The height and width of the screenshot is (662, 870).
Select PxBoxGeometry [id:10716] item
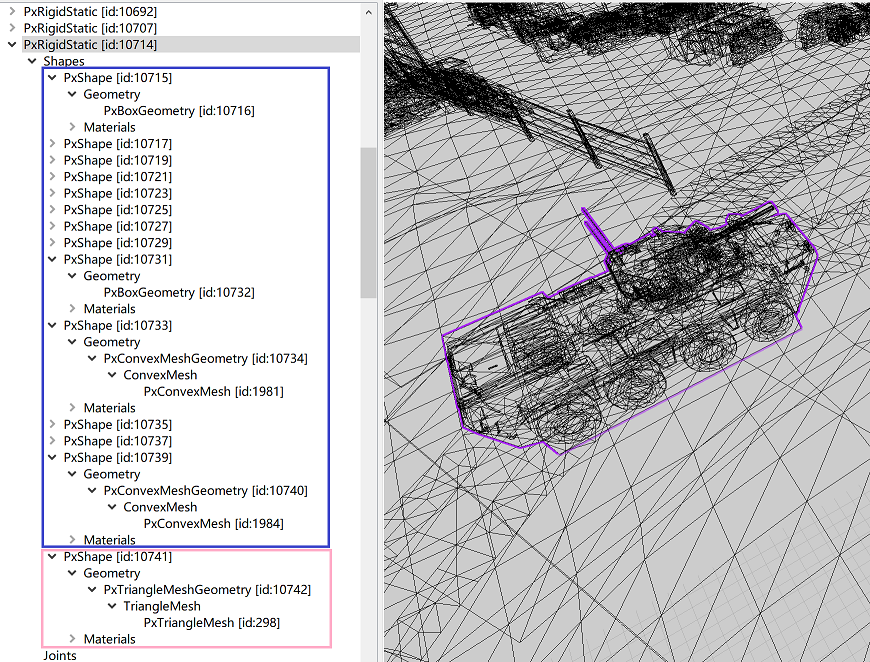tap(179, 111)
